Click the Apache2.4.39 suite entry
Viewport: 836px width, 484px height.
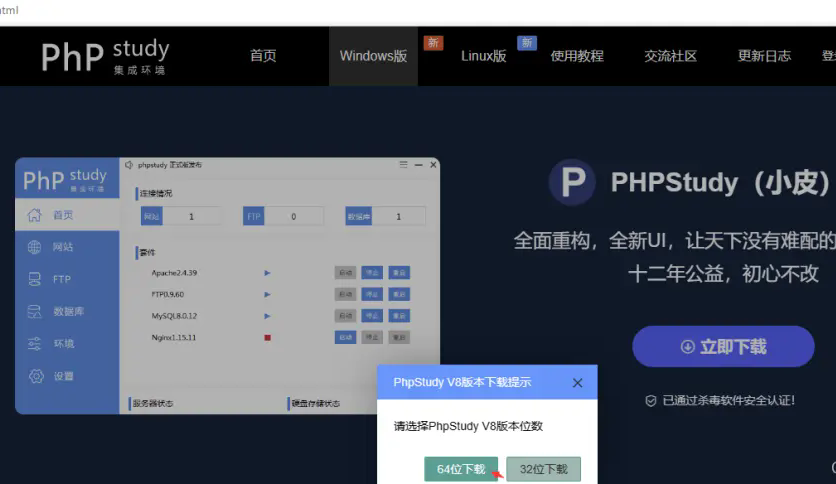[174, 273]
